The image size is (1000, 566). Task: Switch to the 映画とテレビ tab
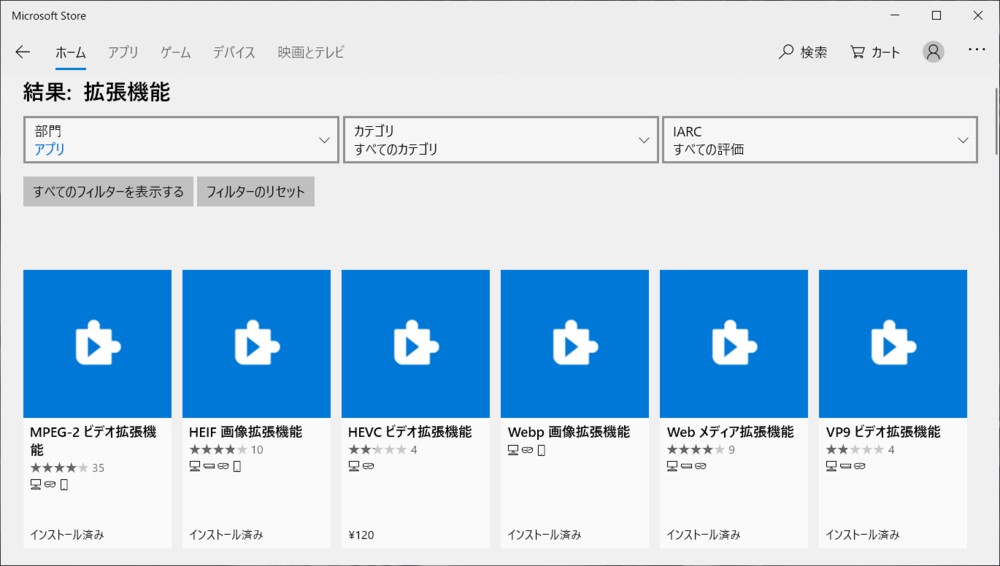[311, 52]
